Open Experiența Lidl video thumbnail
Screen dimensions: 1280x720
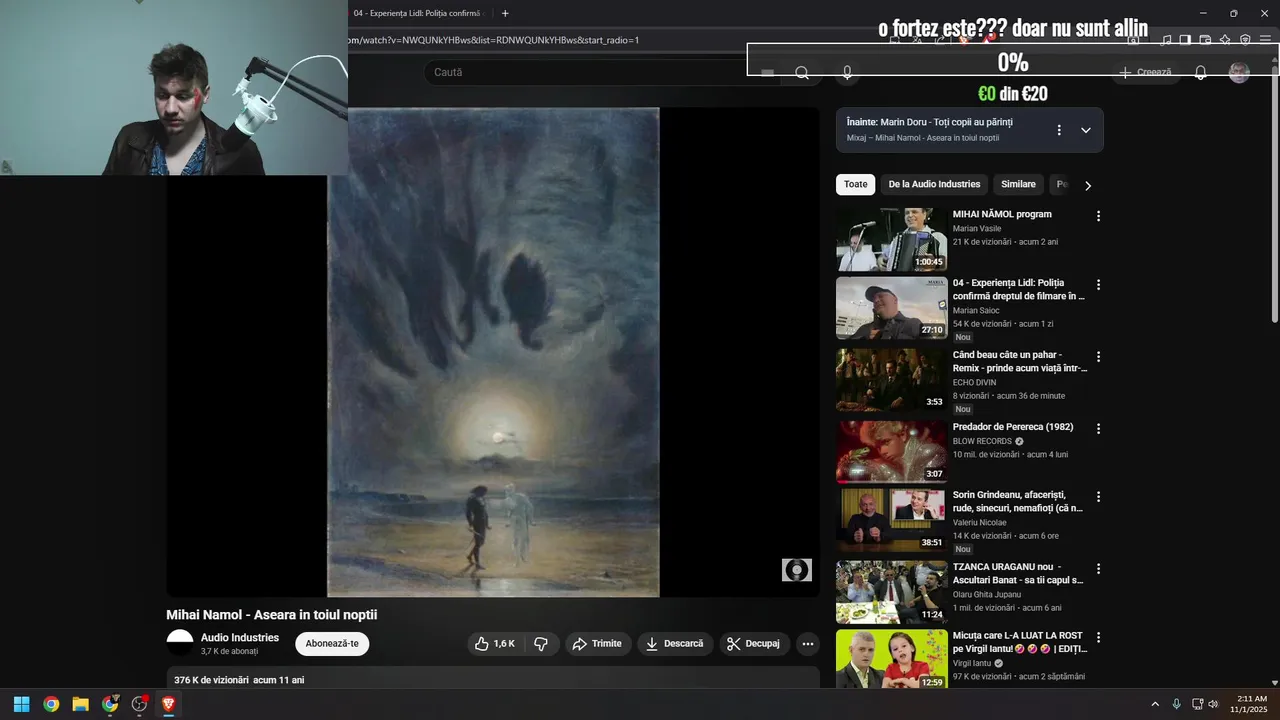tap(891, 308)
